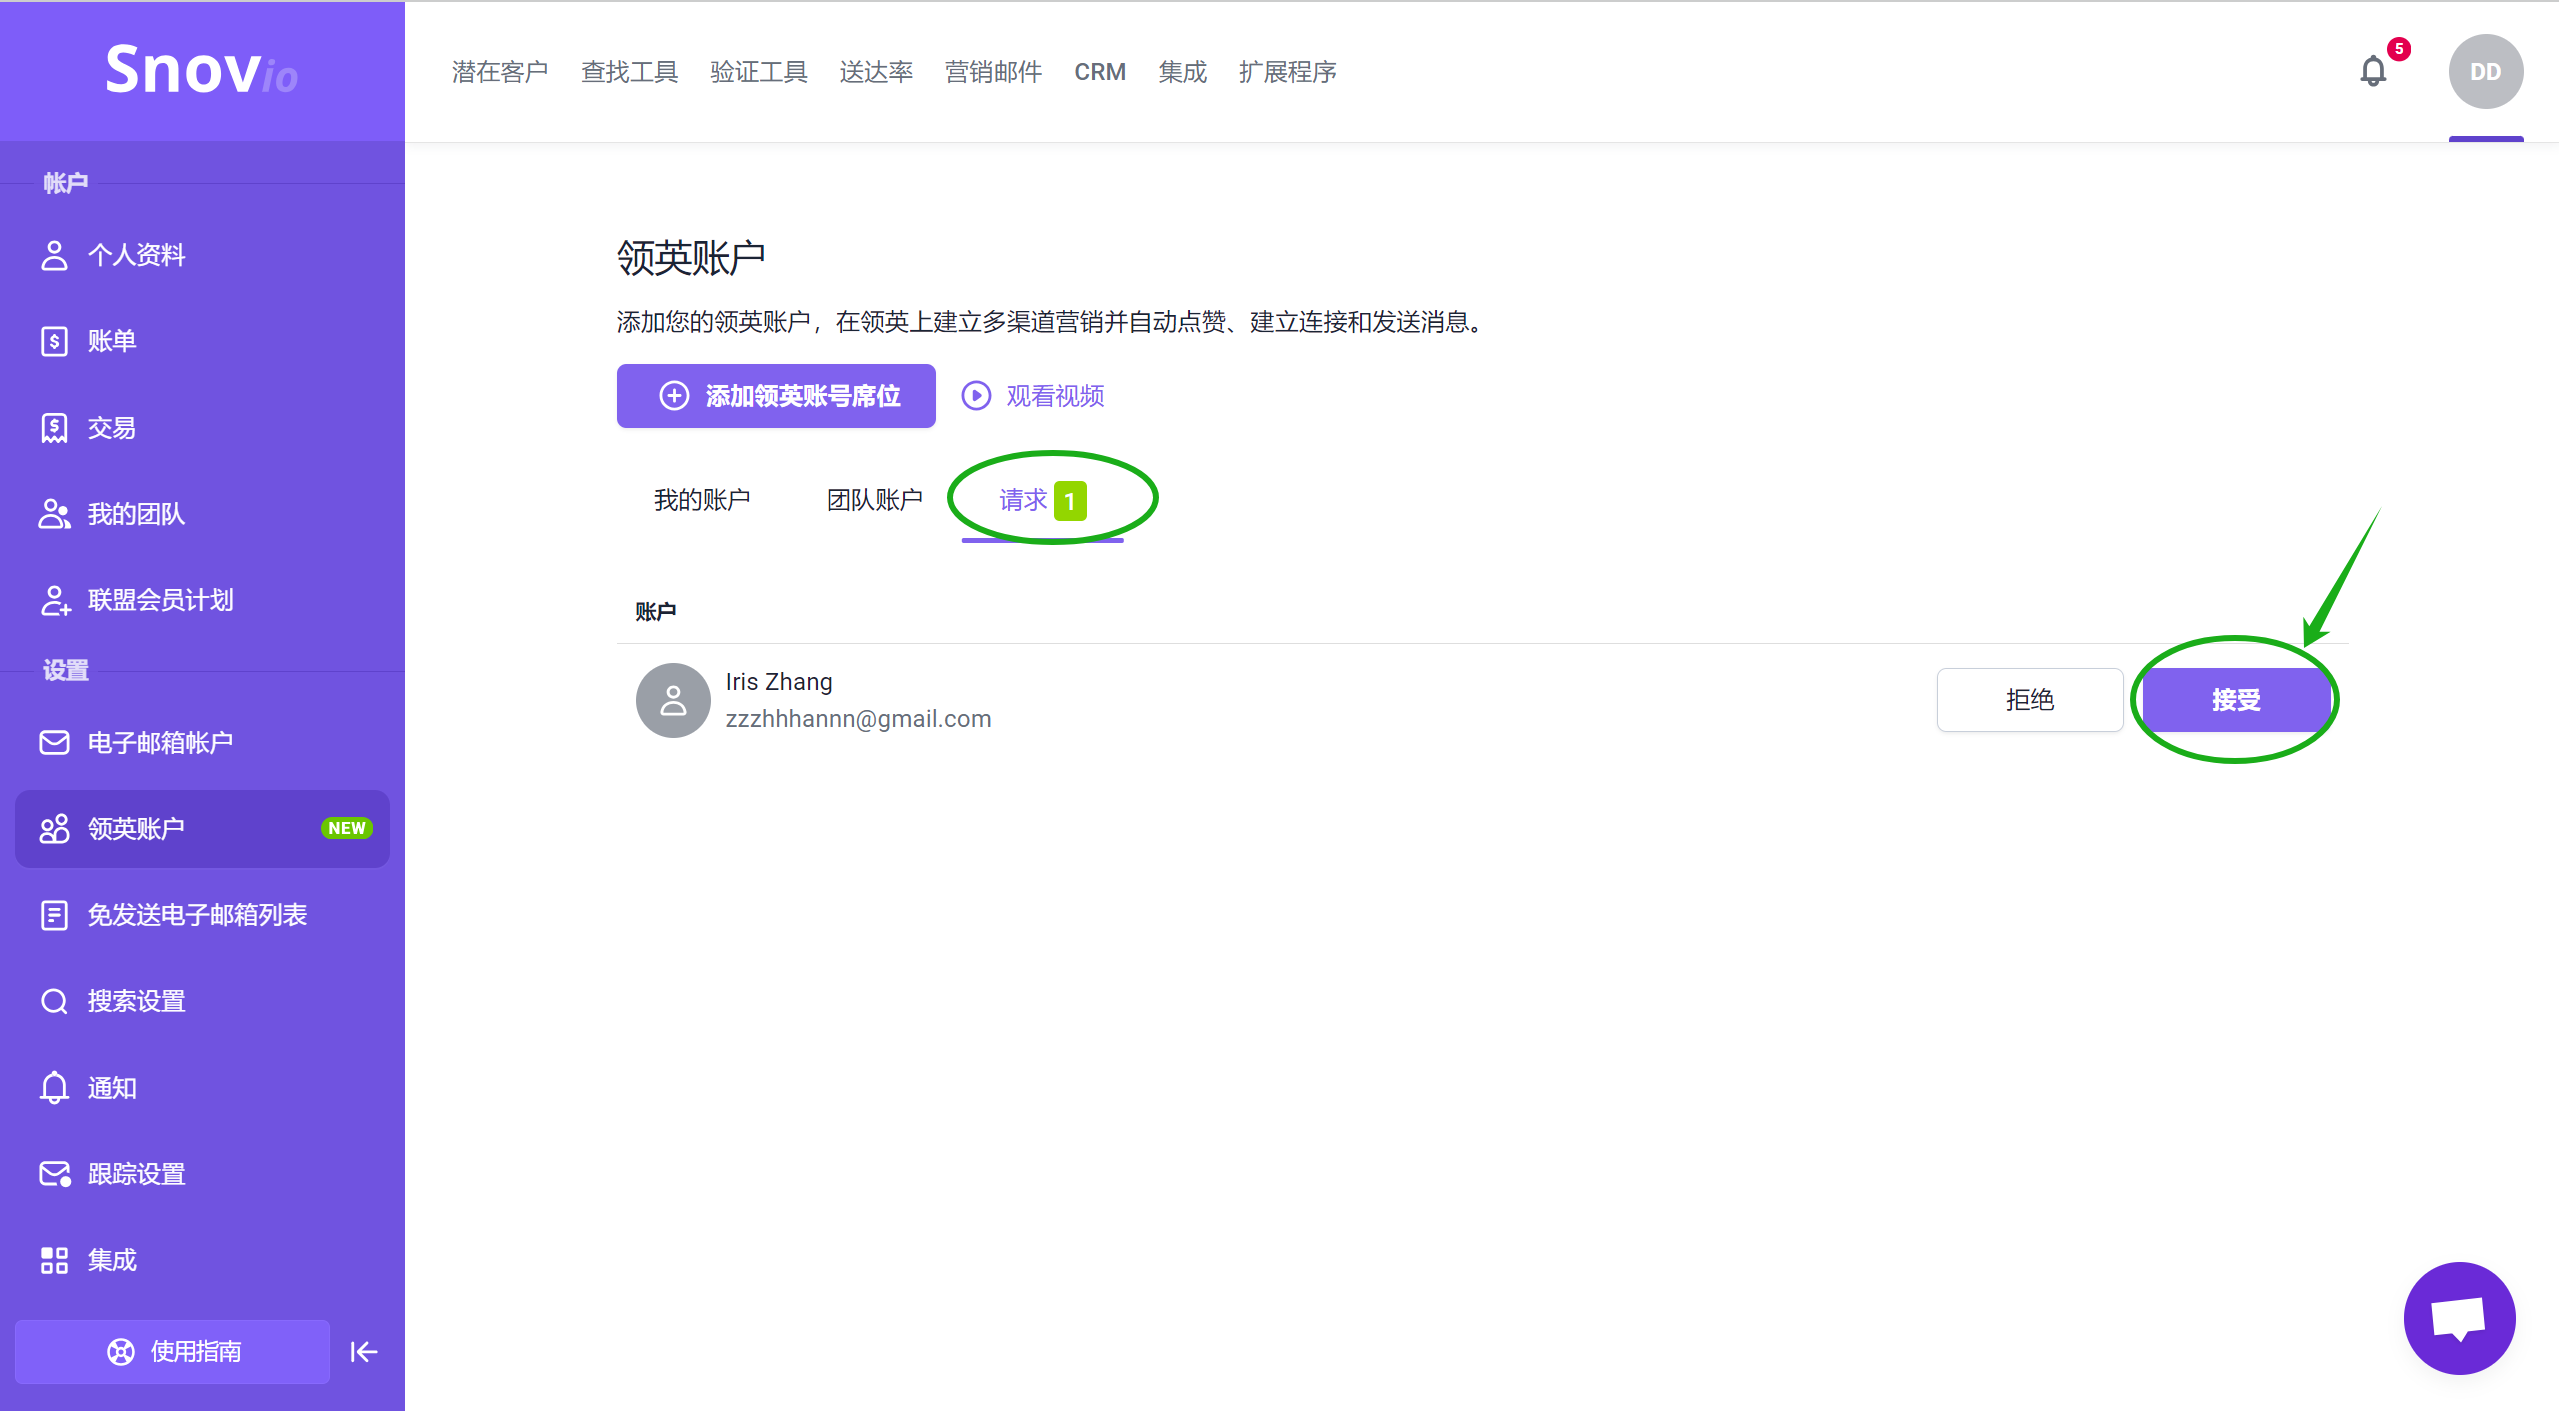The width and height of the screenshot is (2559, 1411).
Task: Switch to the 团队账户 tab
Action: click(875, 500)
